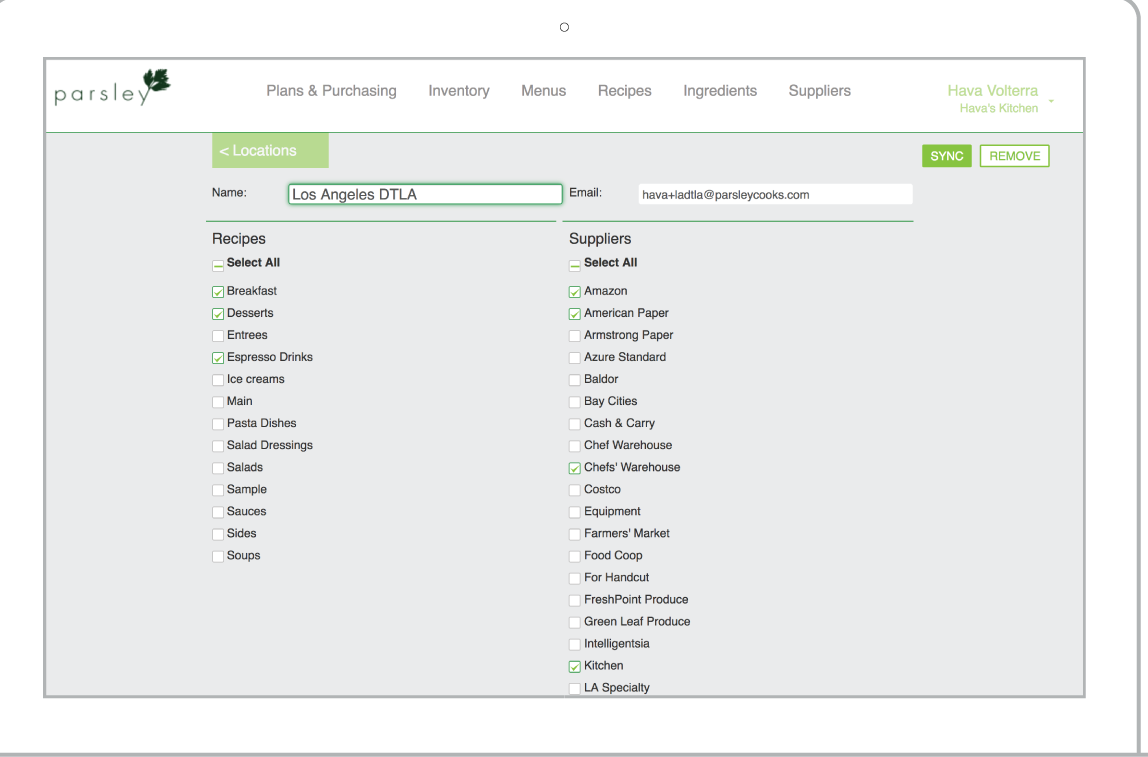This screenshot has width=1148, height=757.
Task: Open the Suppliers navigation item
Action: tap(819, 91)
